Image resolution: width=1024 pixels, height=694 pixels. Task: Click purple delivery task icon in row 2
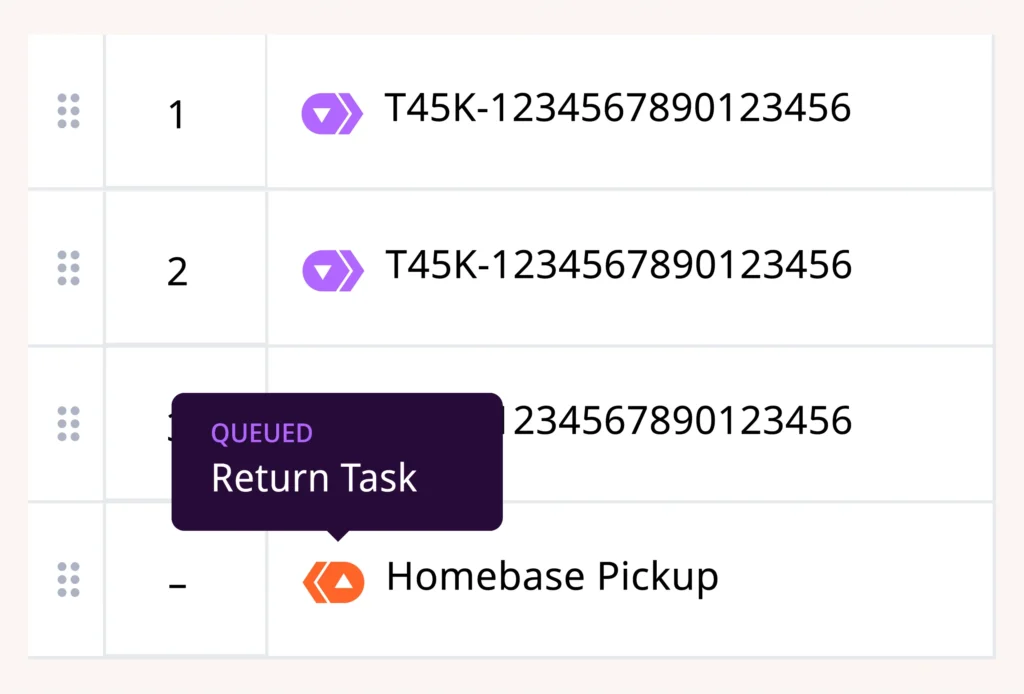click(x=332, y=270)
